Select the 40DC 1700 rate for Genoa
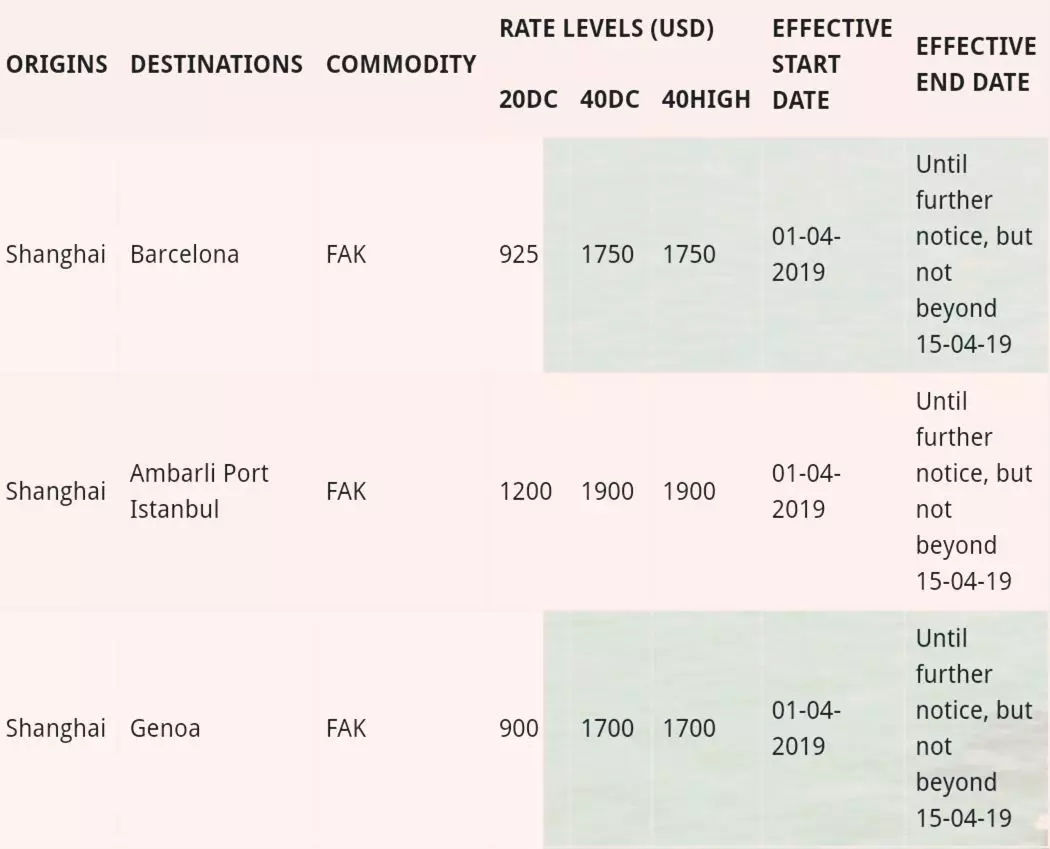This screenshot has height=849, width=1050. click(607, 728)
